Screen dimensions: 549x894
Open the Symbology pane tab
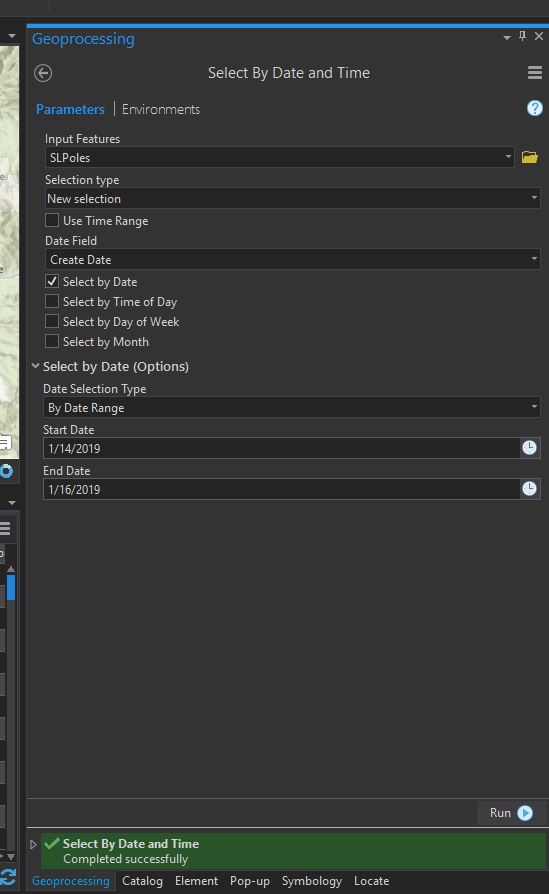[312, 881]
